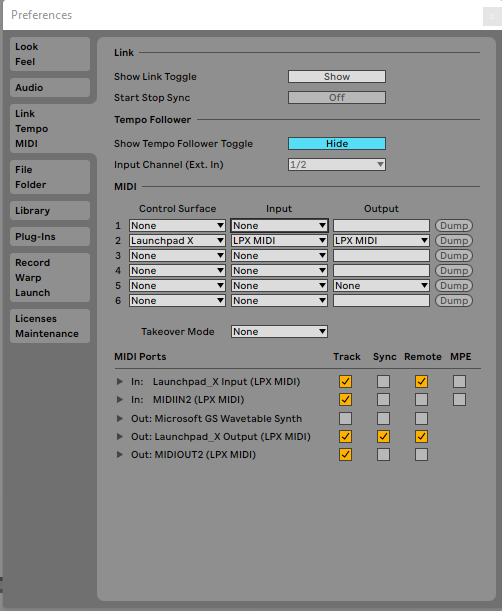This screenshot has height=611, width=502.
Task: Open Control Surface dropdown in row 6
Action: (x=177, y=300)
